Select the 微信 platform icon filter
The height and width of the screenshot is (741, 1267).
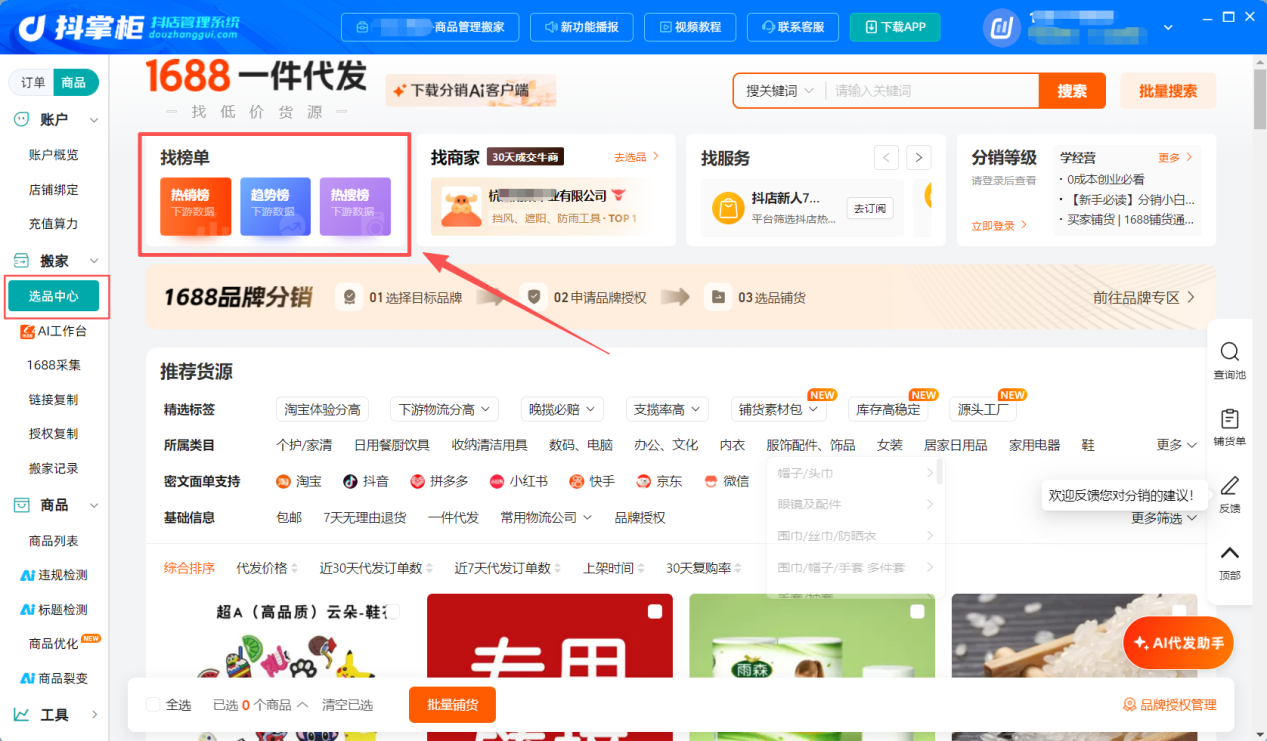[x=711, y=481]
